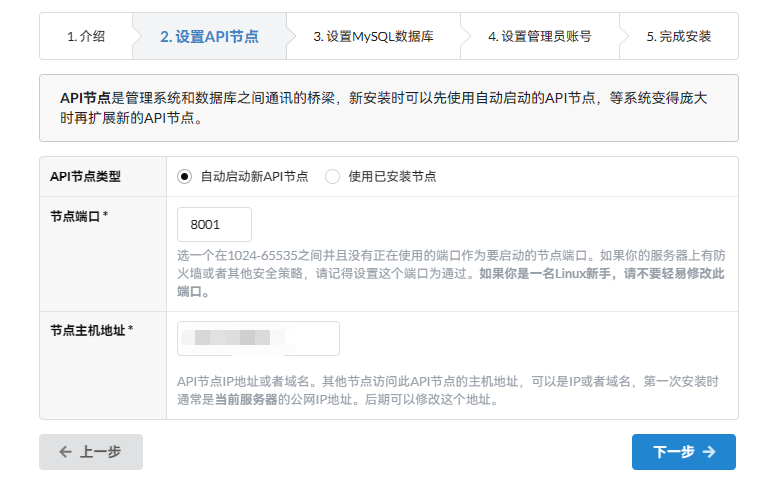783x489 pixels.
Task: Select the 2. 设置API节点 step tab
Action: [x=209, y=36]
